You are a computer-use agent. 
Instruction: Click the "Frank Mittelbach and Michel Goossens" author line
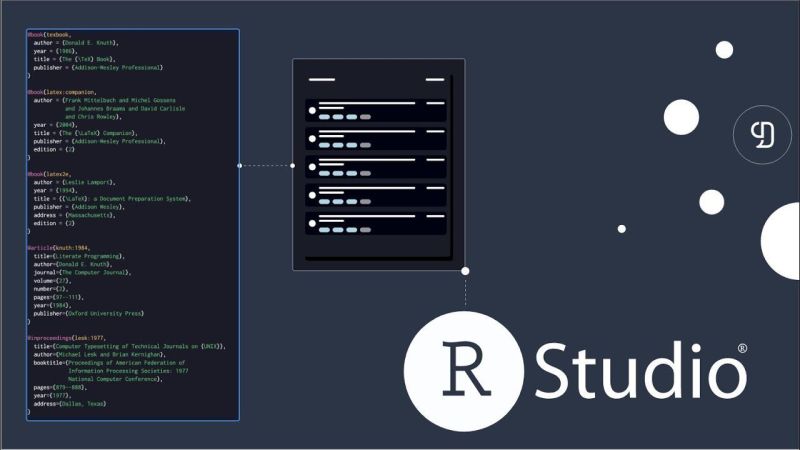click(105, 101)
